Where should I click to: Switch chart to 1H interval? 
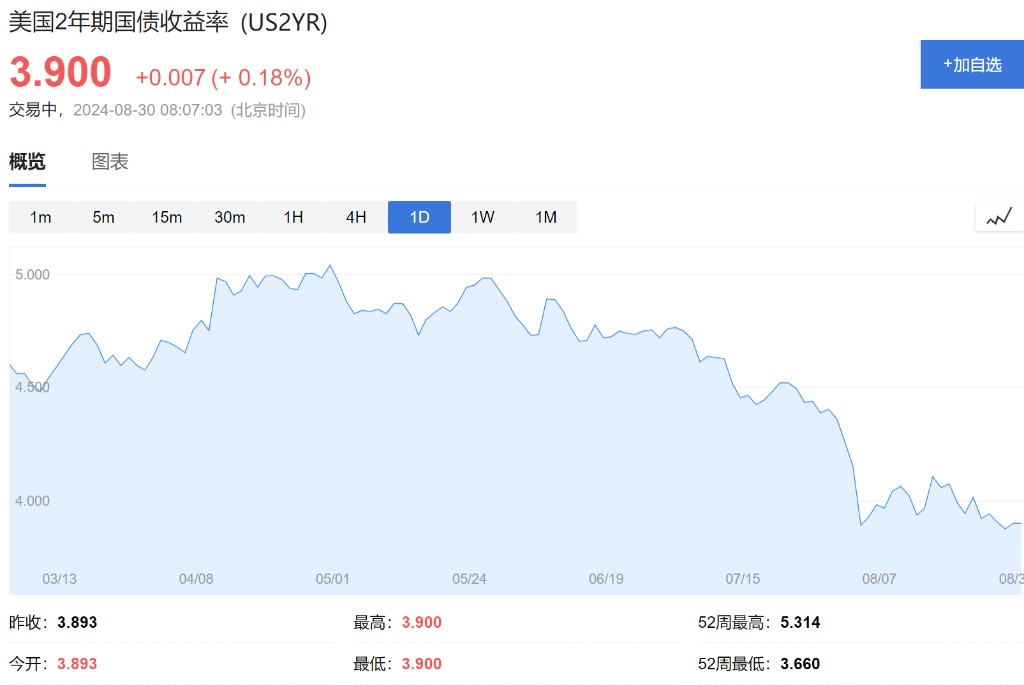[x=293, y=217]
